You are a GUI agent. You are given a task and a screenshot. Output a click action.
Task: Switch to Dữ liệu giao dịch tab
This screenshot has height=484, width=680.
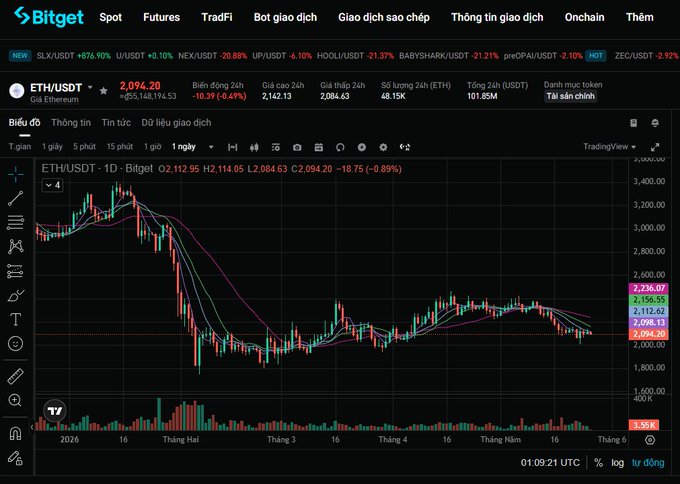pos(176,123)
